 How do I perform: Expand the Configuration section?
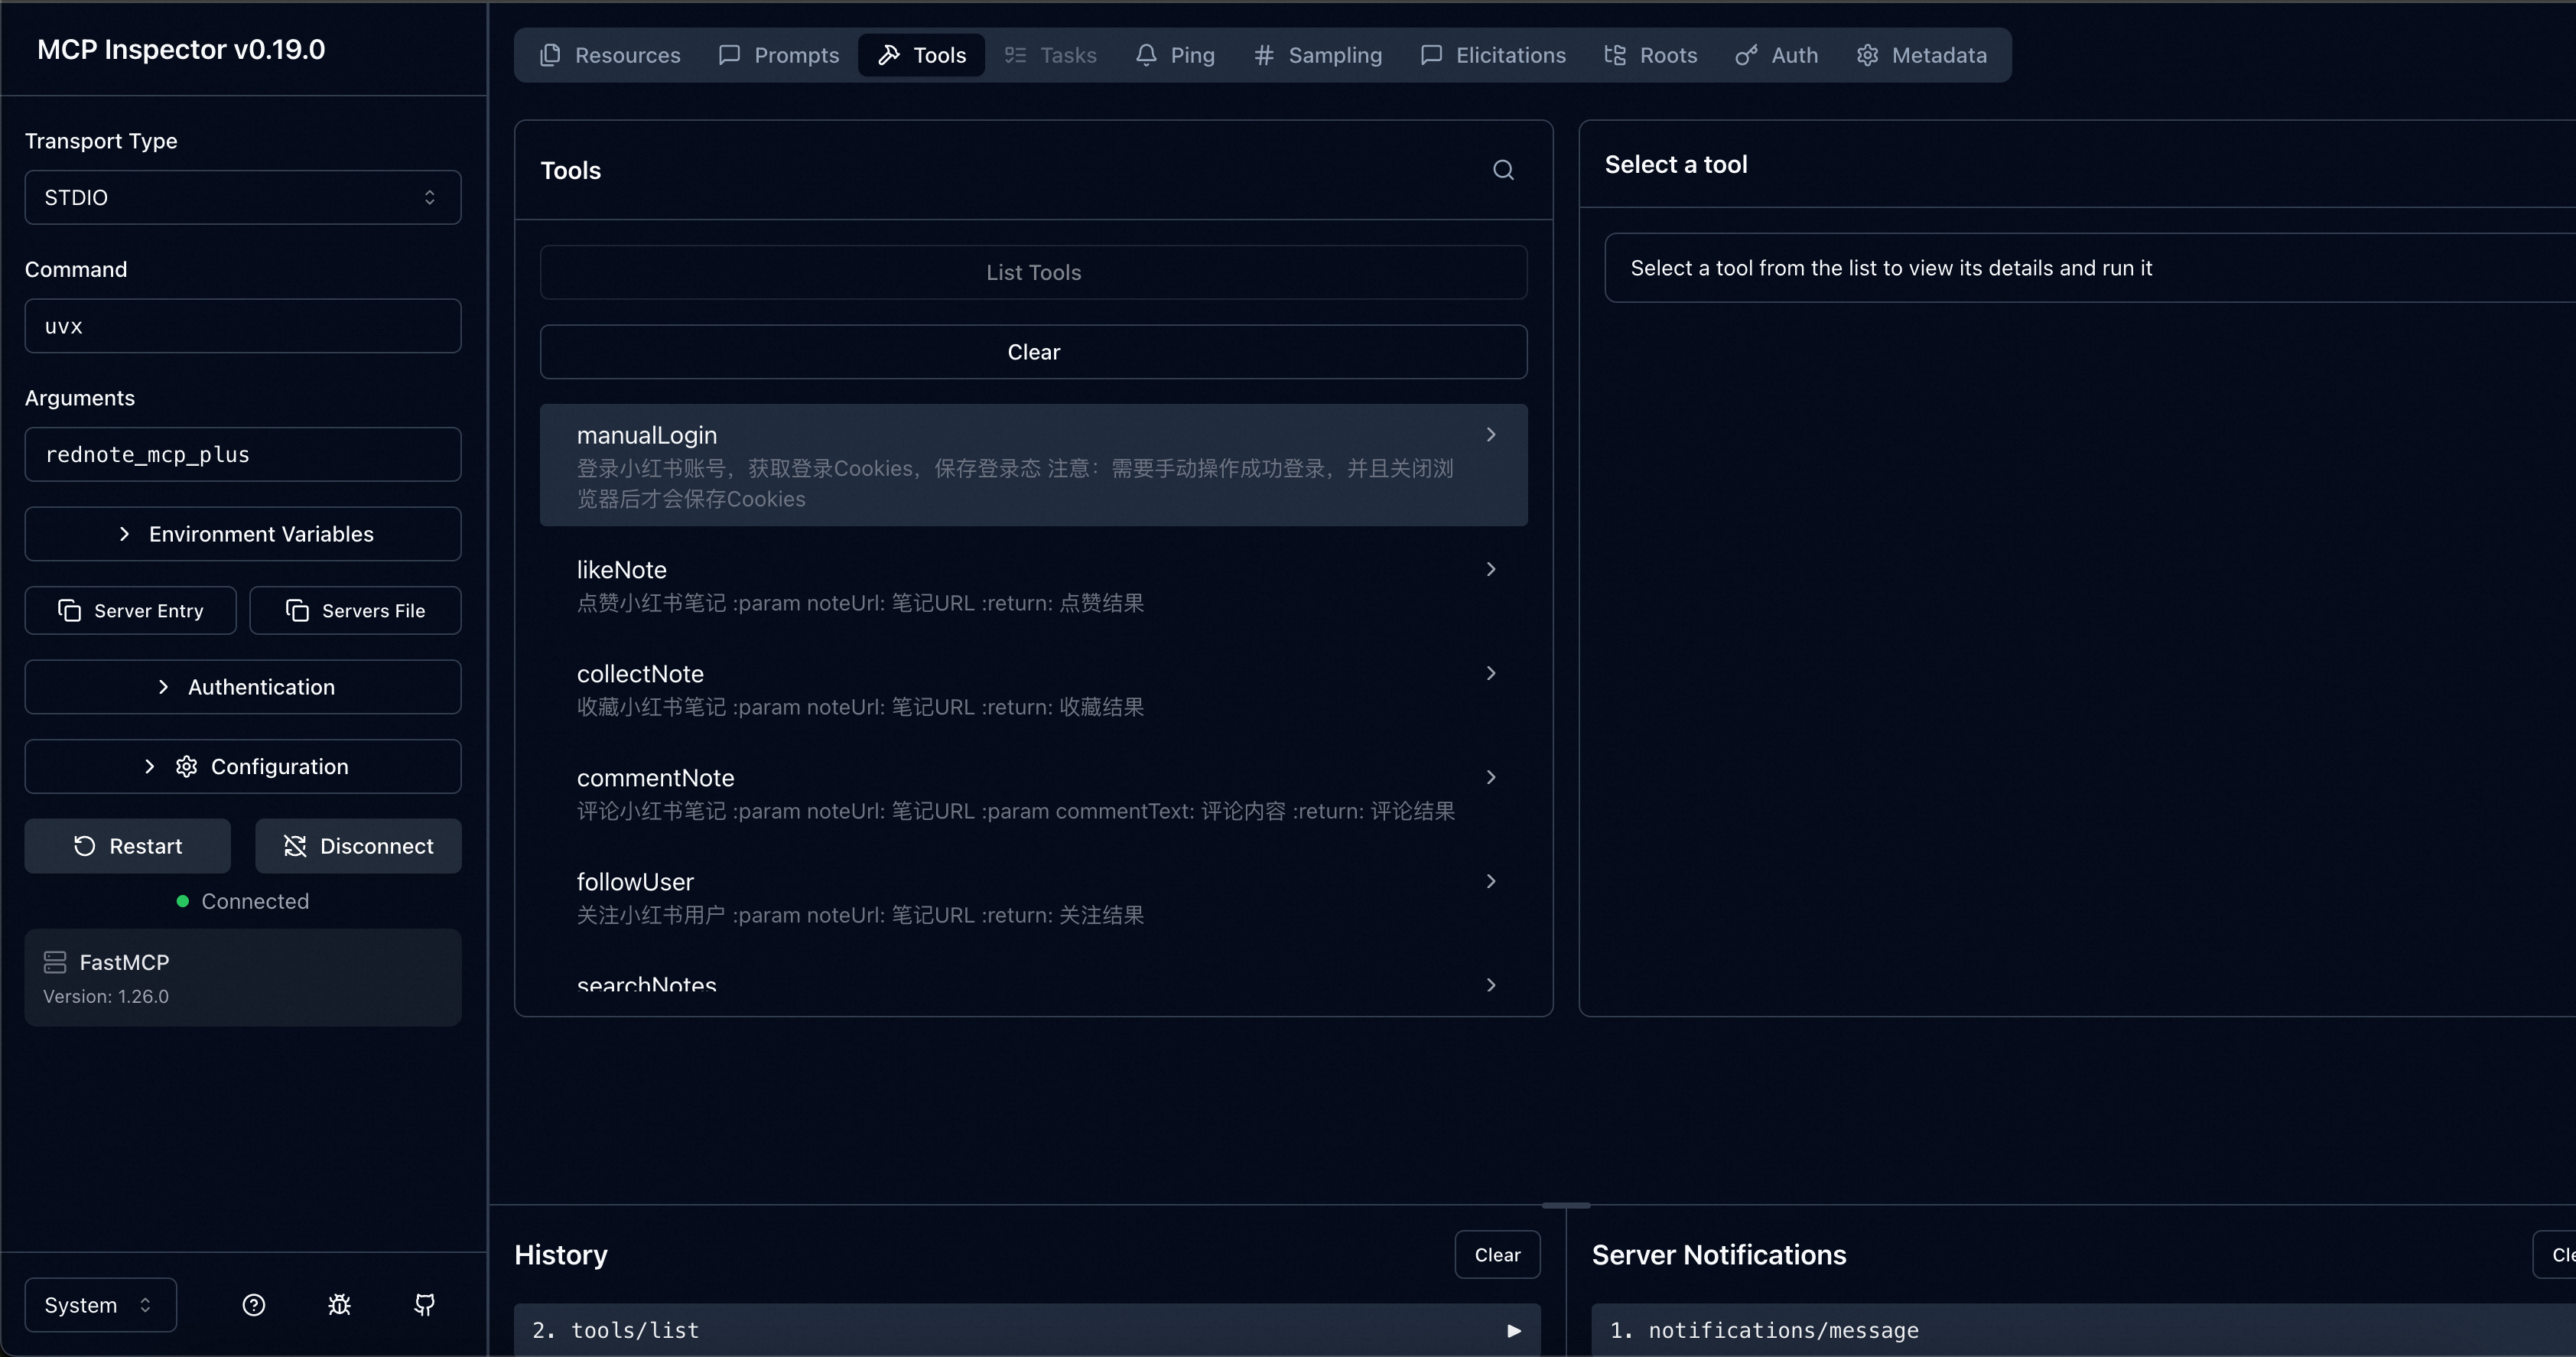[x=242, y=766]
